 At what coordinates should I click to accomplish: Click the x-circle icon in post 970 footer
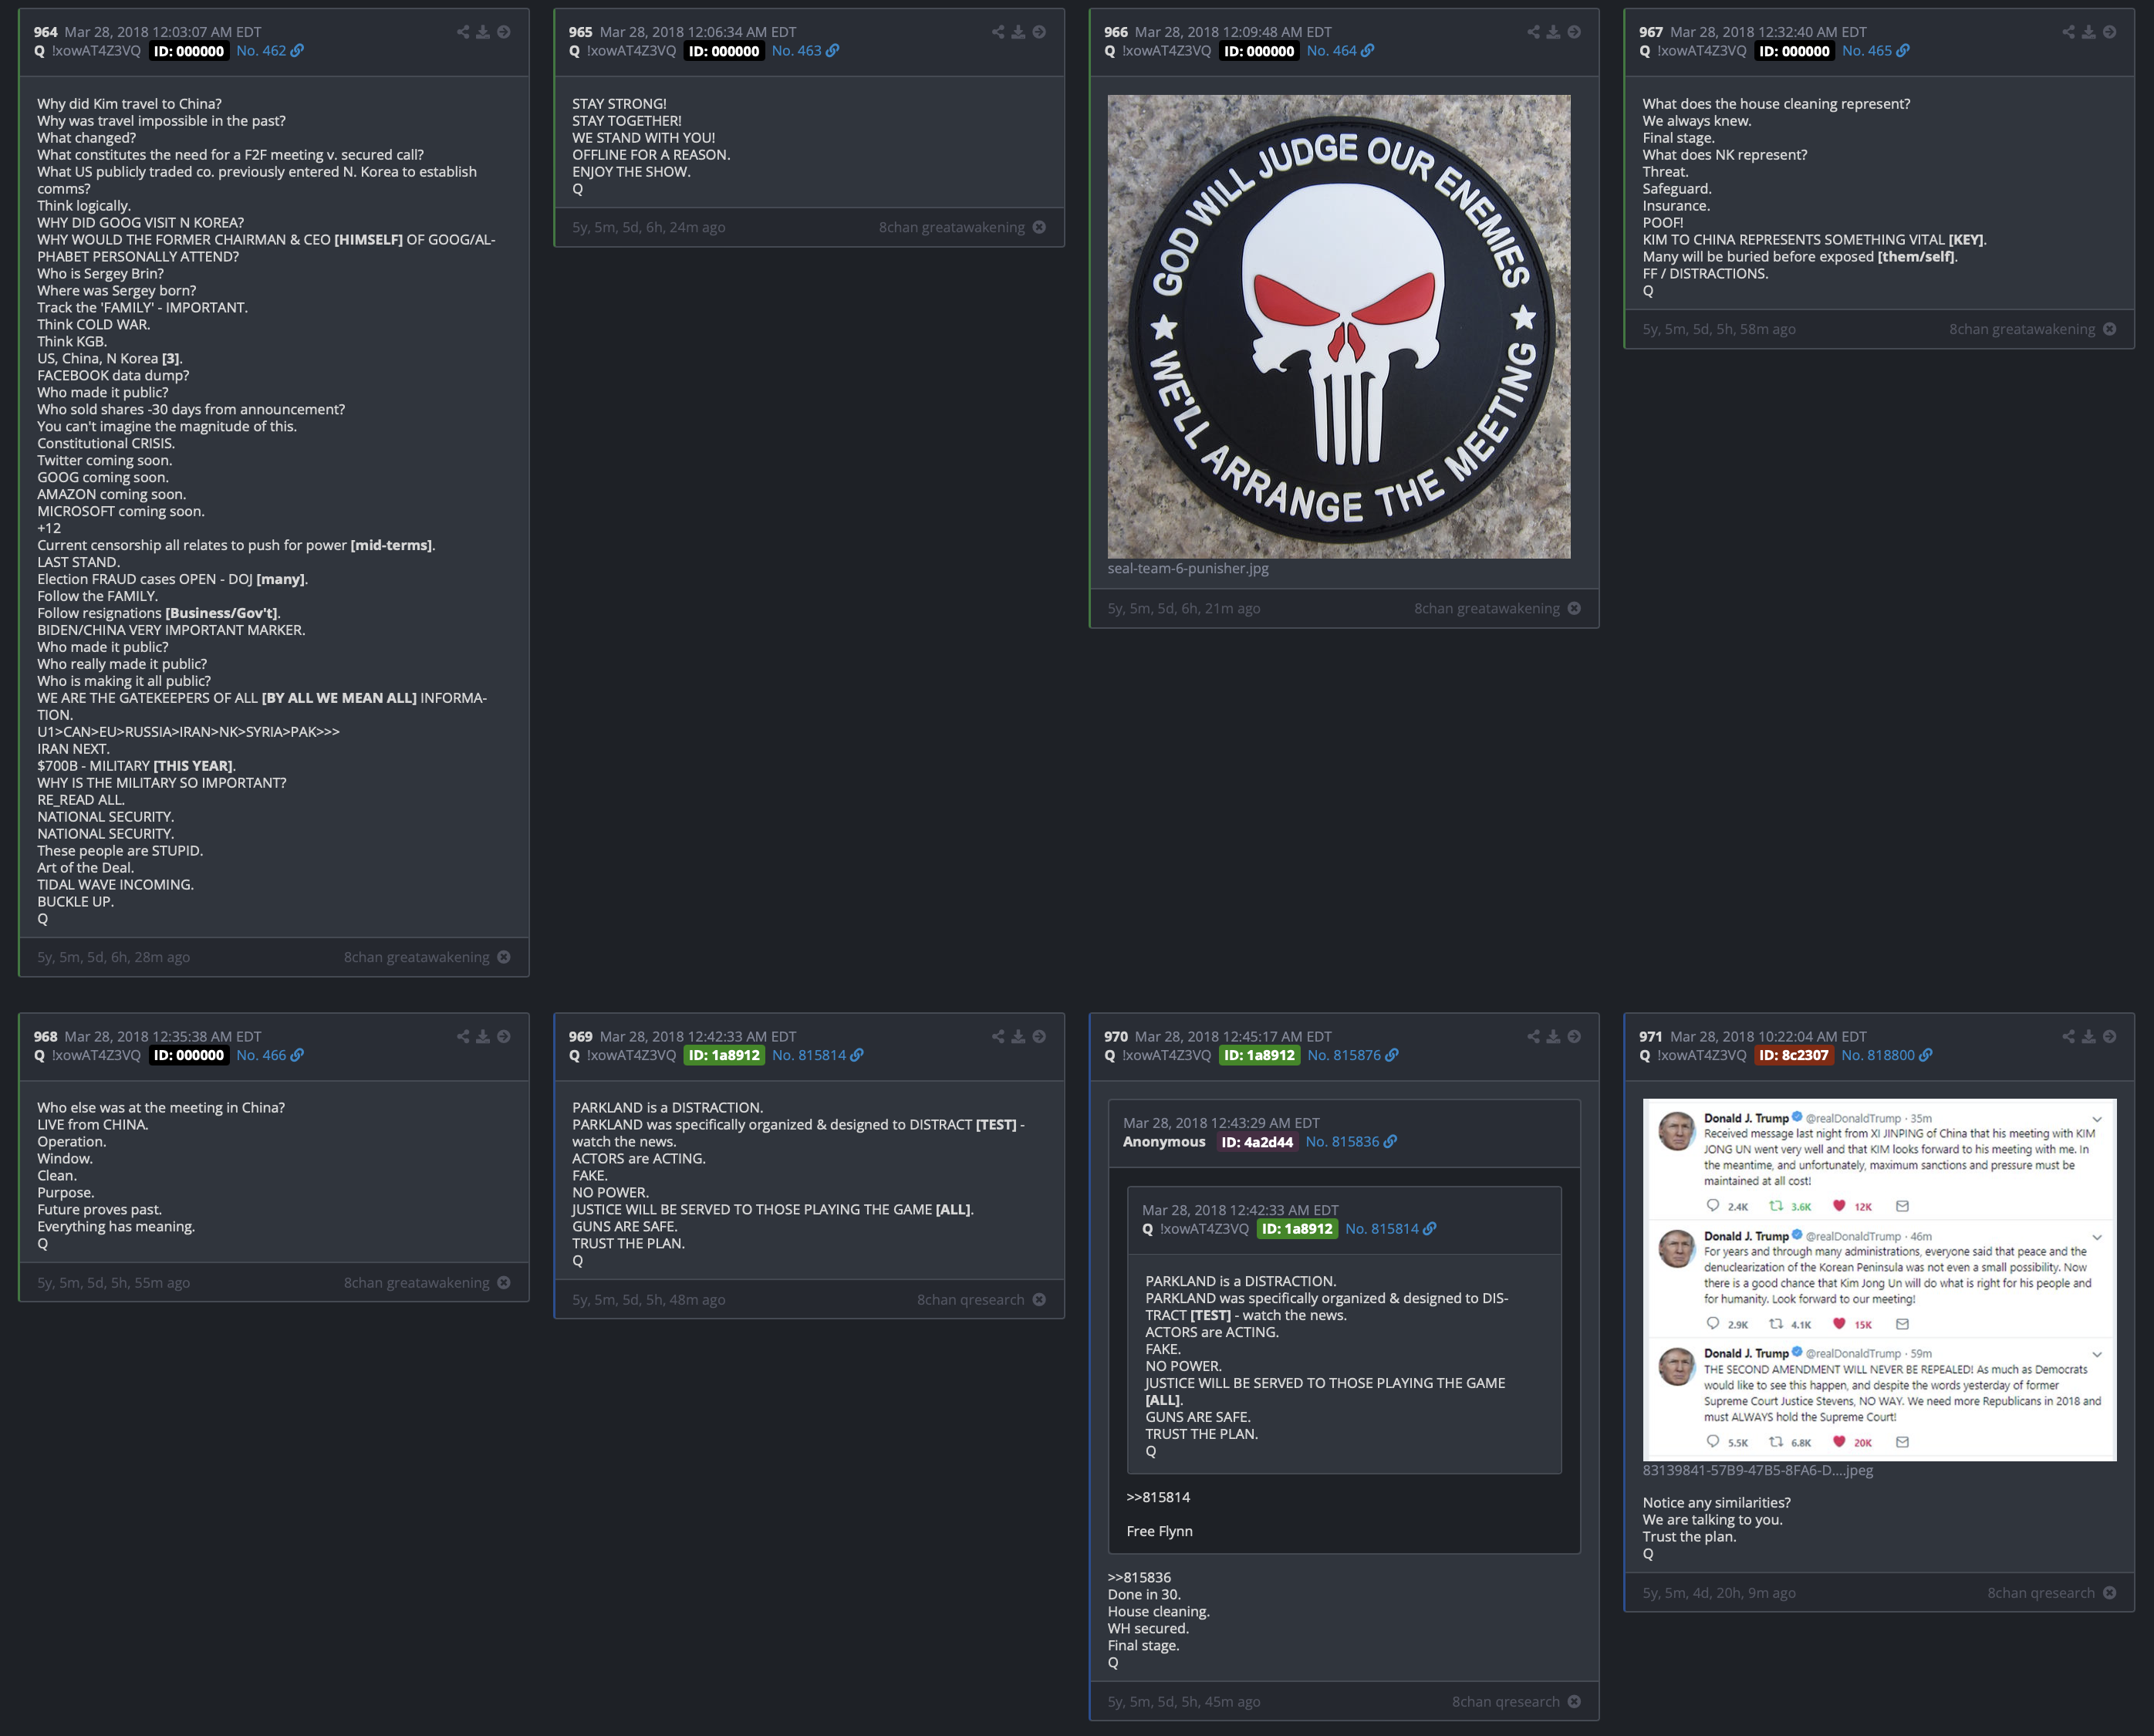[1574, 1701]
